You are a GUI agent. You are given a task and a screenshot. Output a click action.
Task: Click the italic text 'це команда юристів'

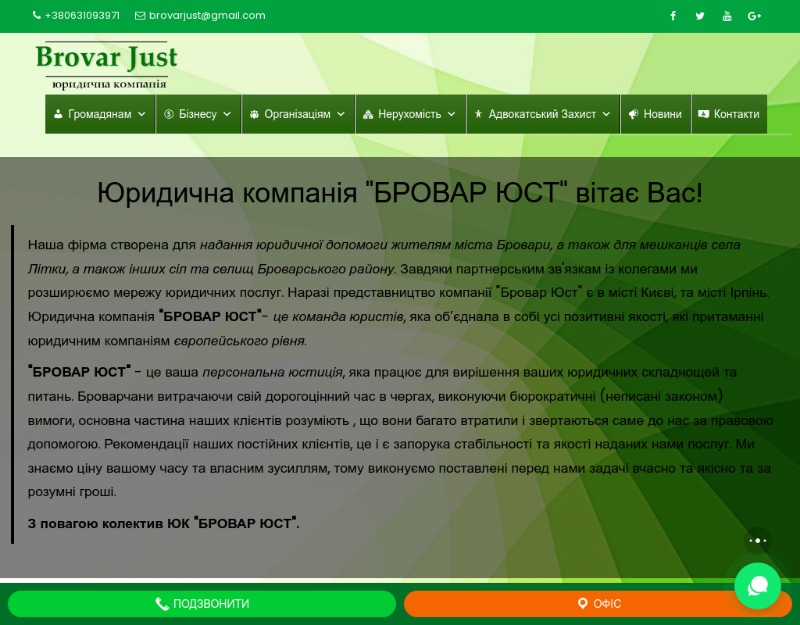pos(338,316)
